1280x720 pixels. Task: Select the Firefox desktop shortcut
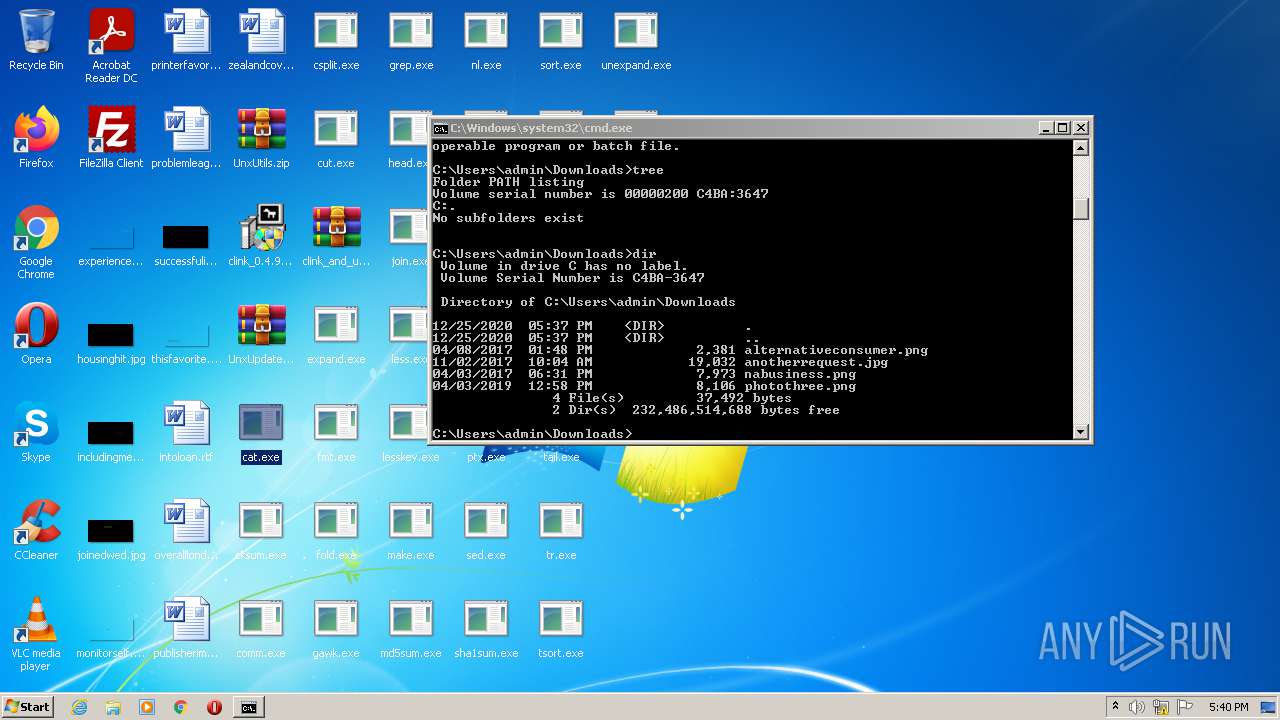point(36,138)
